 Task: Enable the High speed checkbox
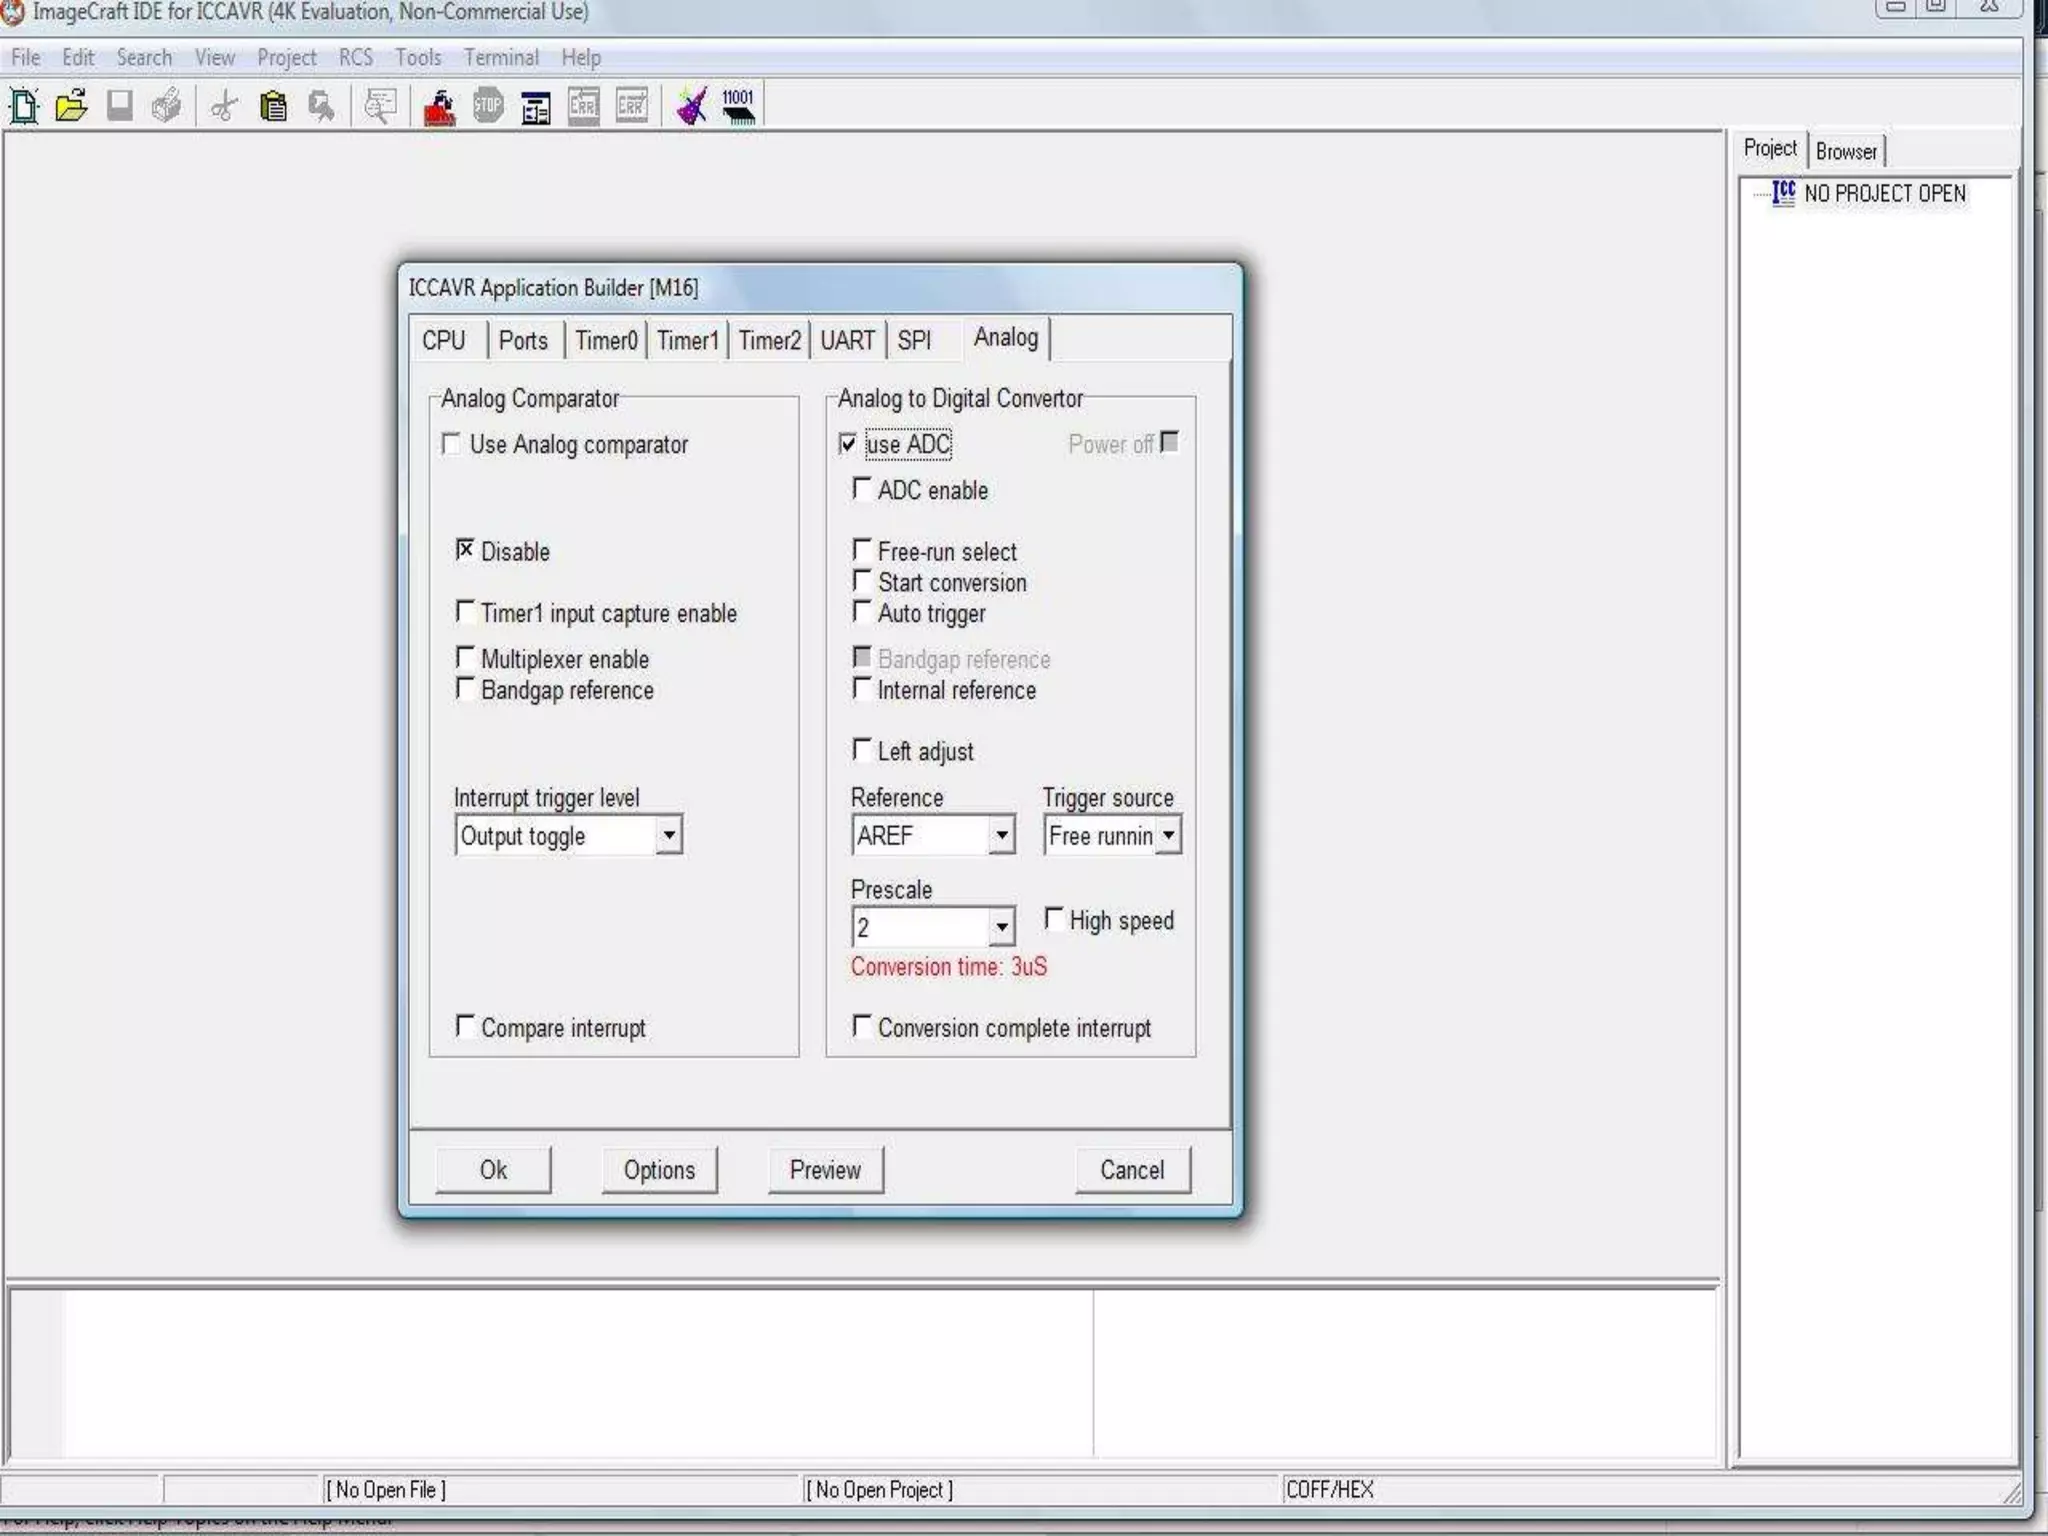(1053, 917)
